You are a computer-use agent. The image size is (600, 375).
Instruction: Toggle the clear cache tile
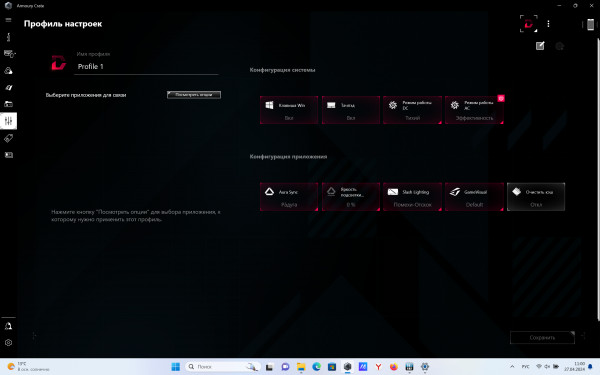(x=536, y=197)
